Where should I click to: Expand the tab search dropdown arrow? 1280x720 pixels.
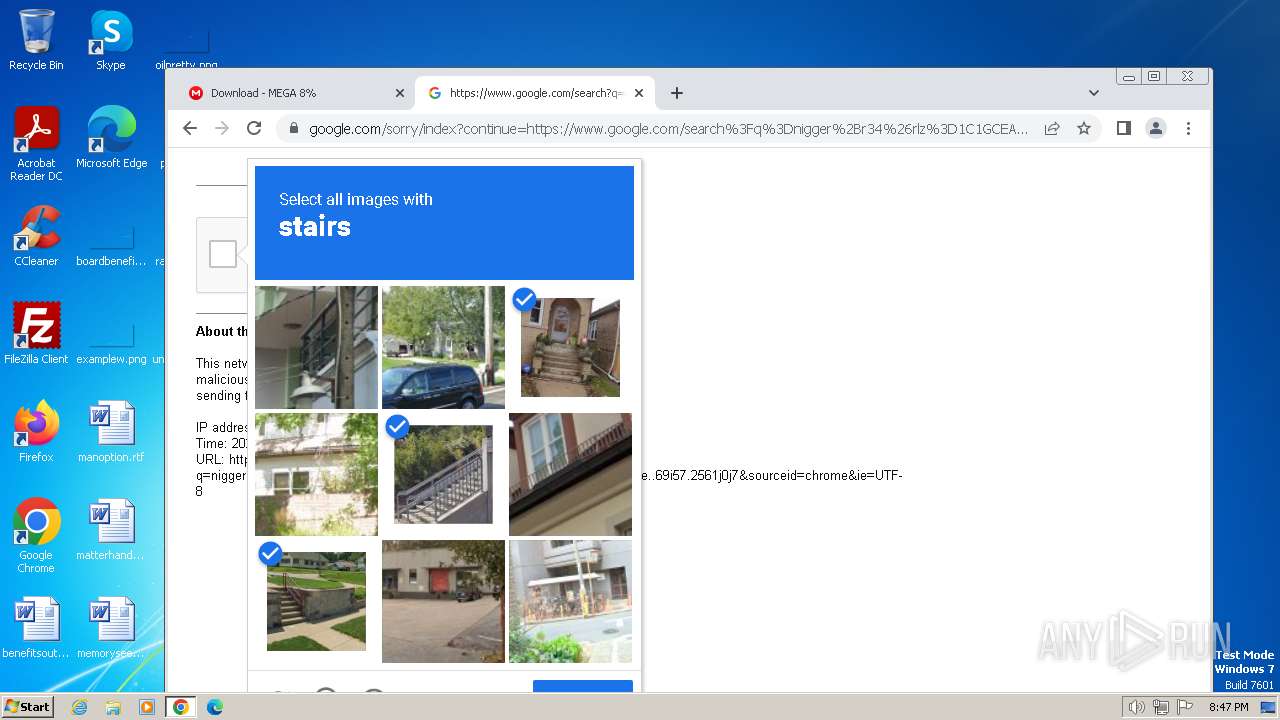click(1094, 93)
